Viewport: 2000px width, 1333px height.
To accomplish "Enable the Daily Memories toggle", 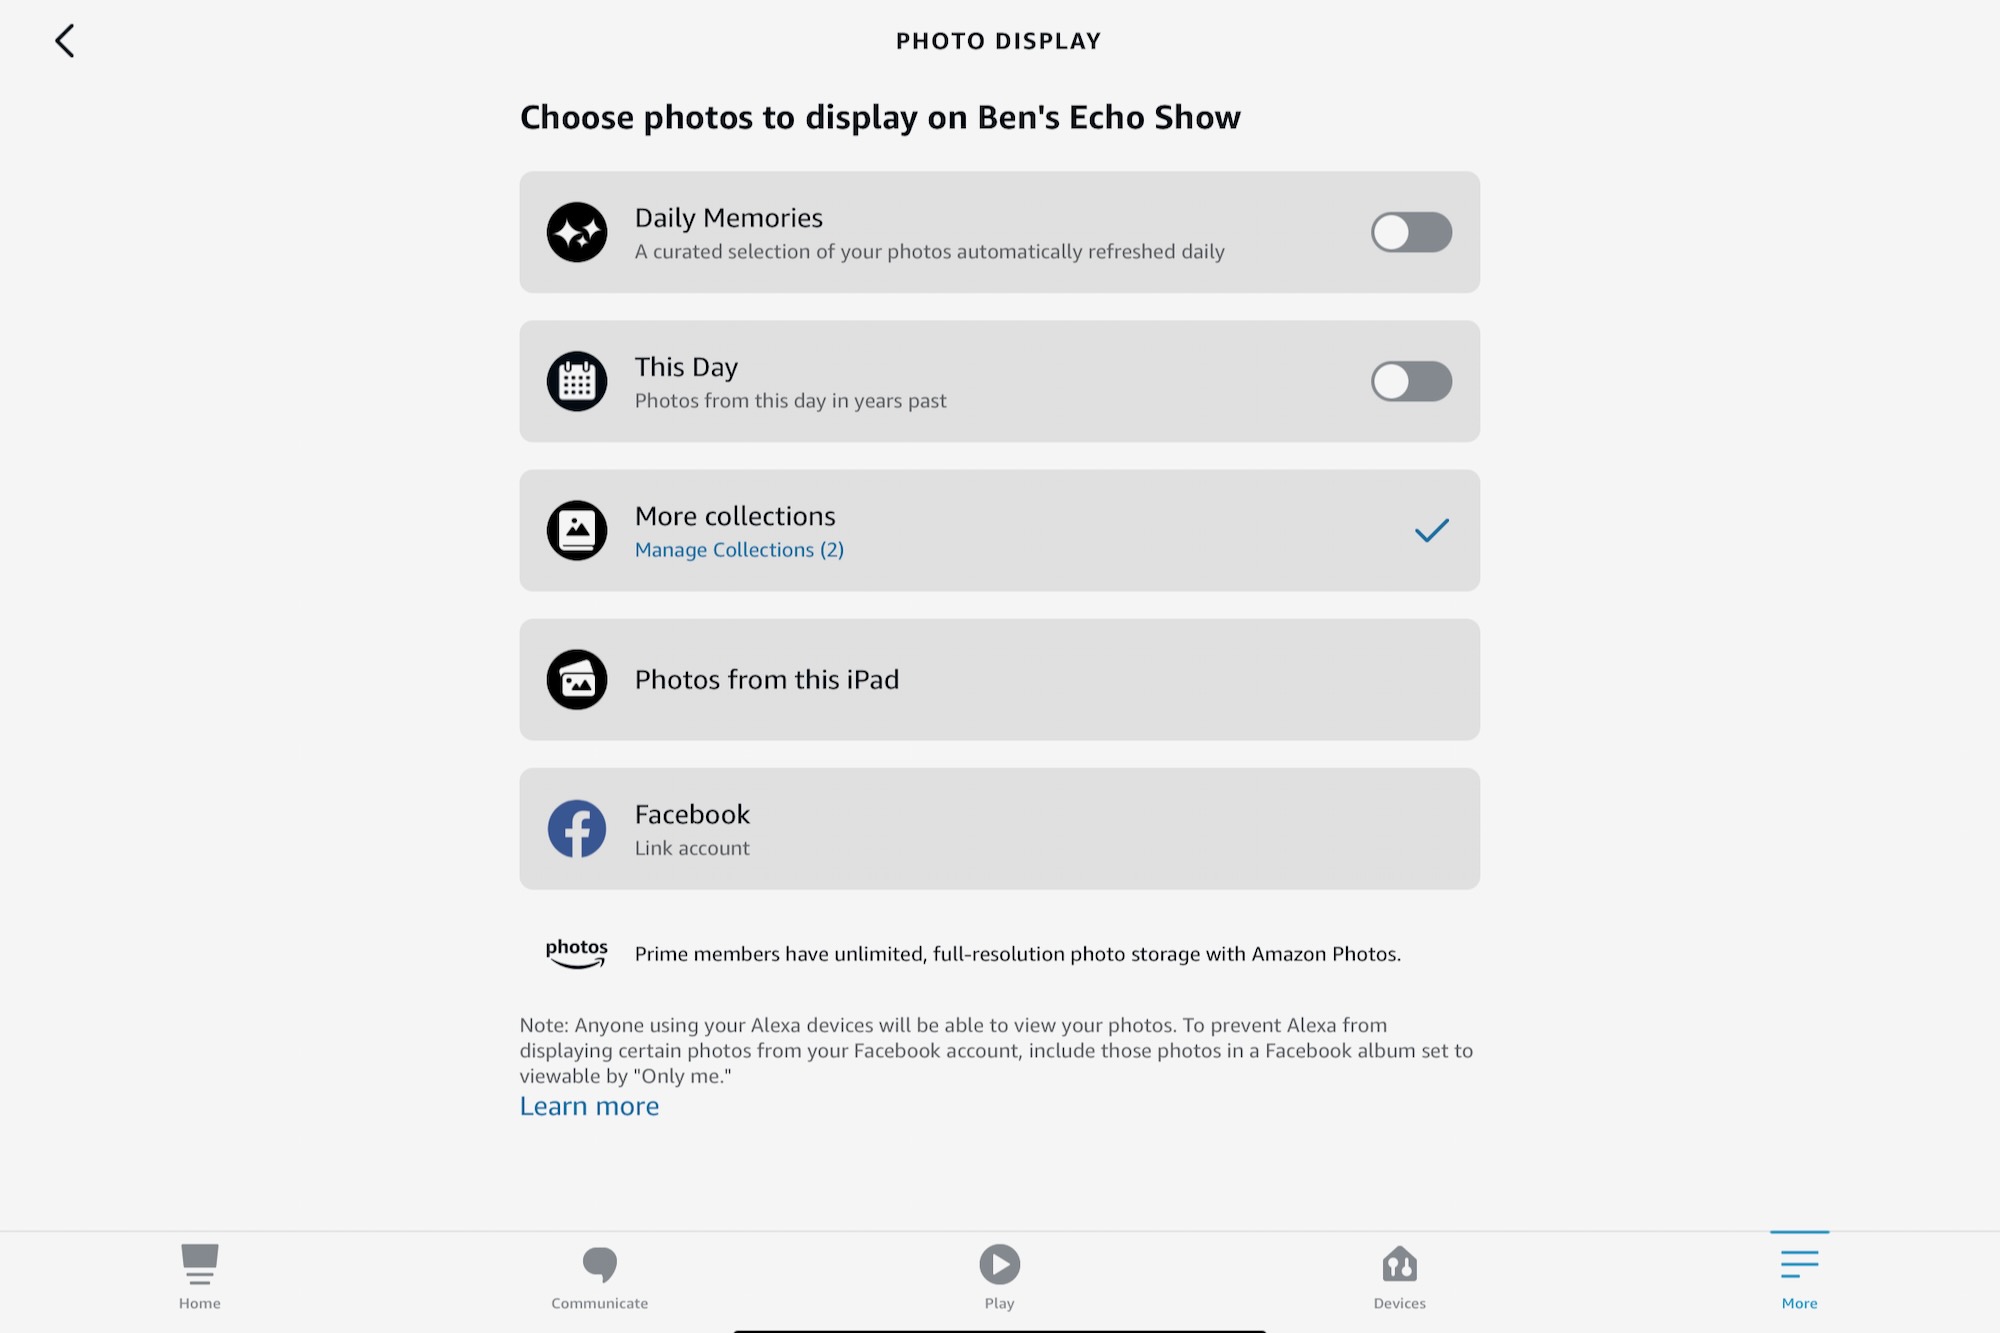I will click(x=1411, y=231).
